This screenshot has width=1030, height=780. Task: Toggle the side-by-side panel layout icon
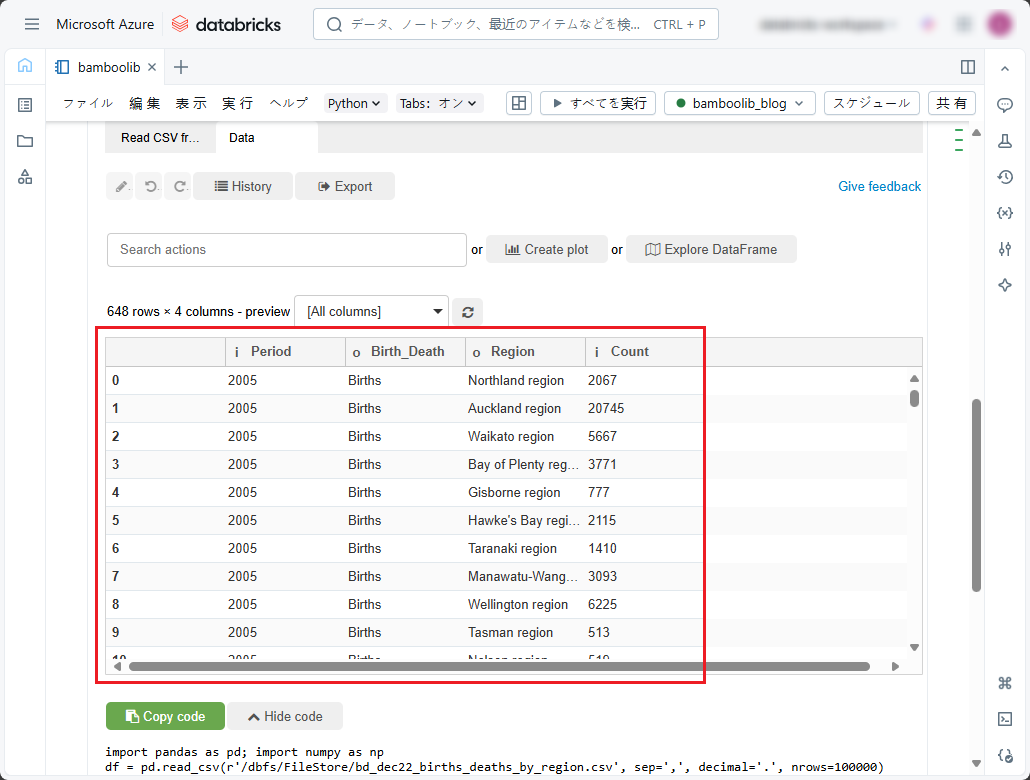(967, 67)
